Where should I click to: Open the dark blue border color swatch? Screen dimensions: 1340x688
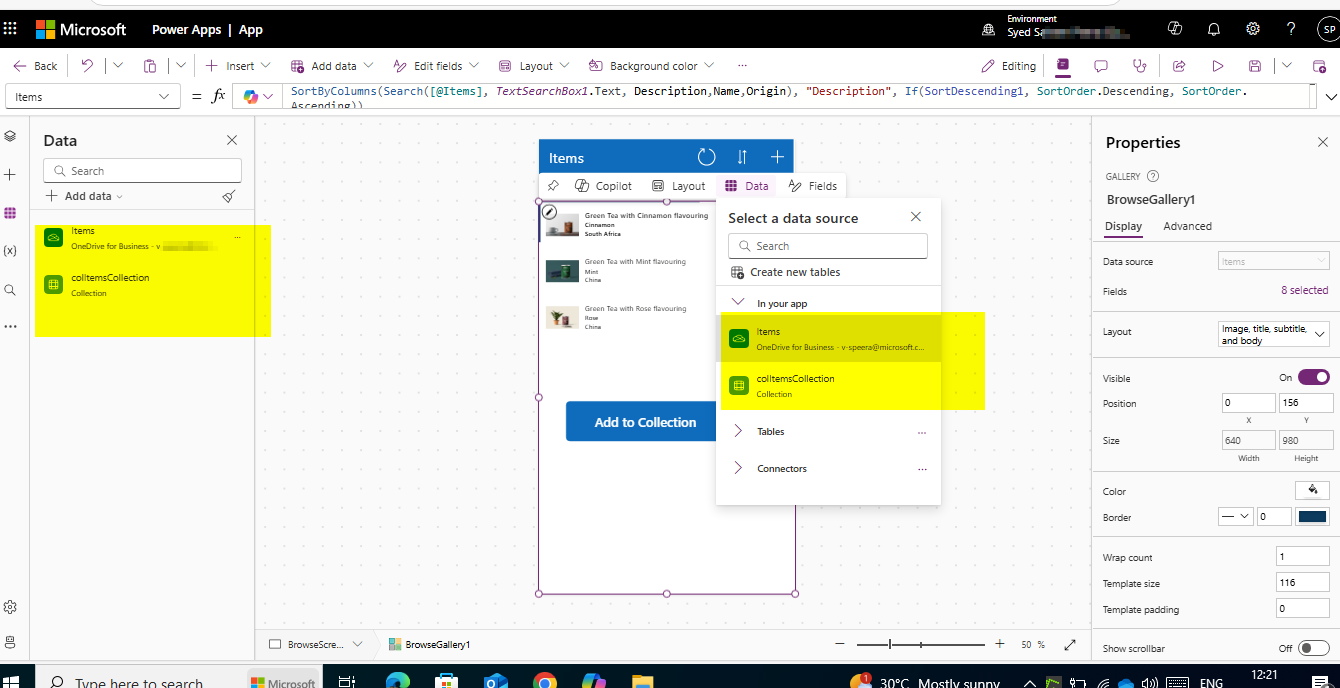point(1312,517)
